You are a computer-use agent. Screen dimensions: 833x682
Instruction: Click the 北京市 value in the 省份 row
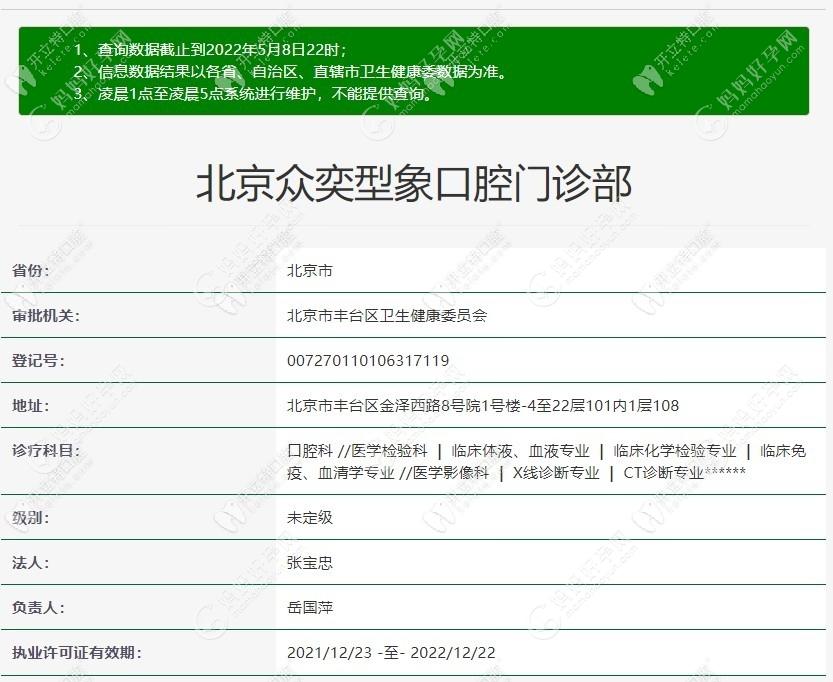coord(309,271)
